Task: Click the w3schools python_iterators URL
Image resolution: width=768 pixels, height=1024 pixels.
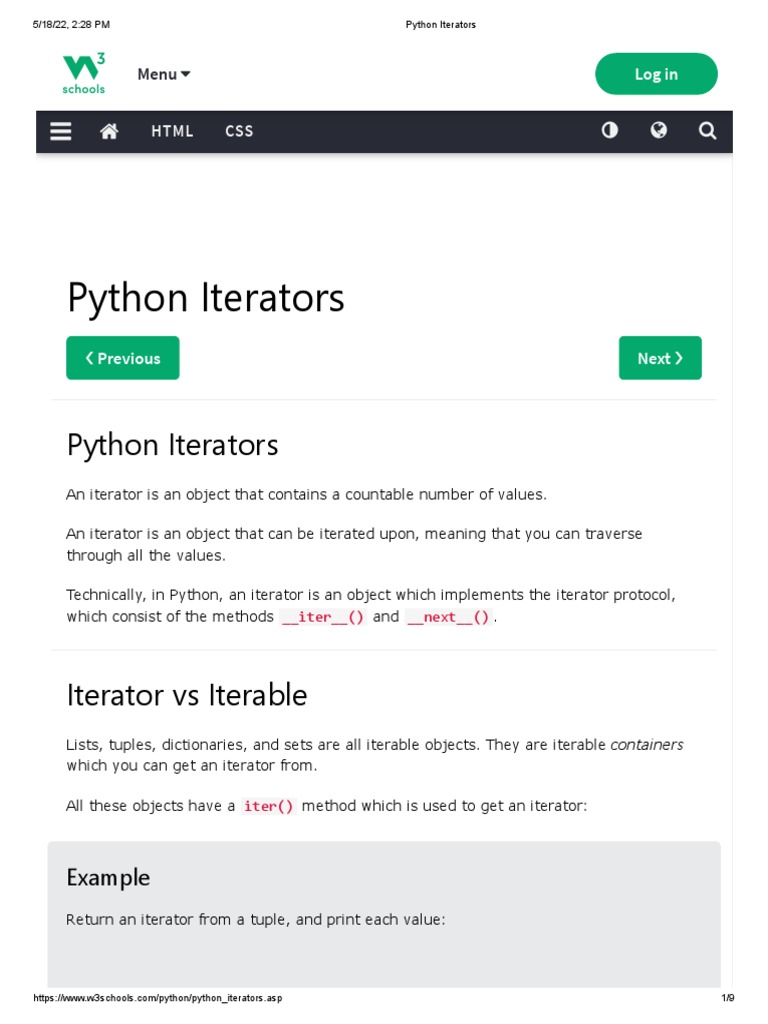Action: [158, 998]
